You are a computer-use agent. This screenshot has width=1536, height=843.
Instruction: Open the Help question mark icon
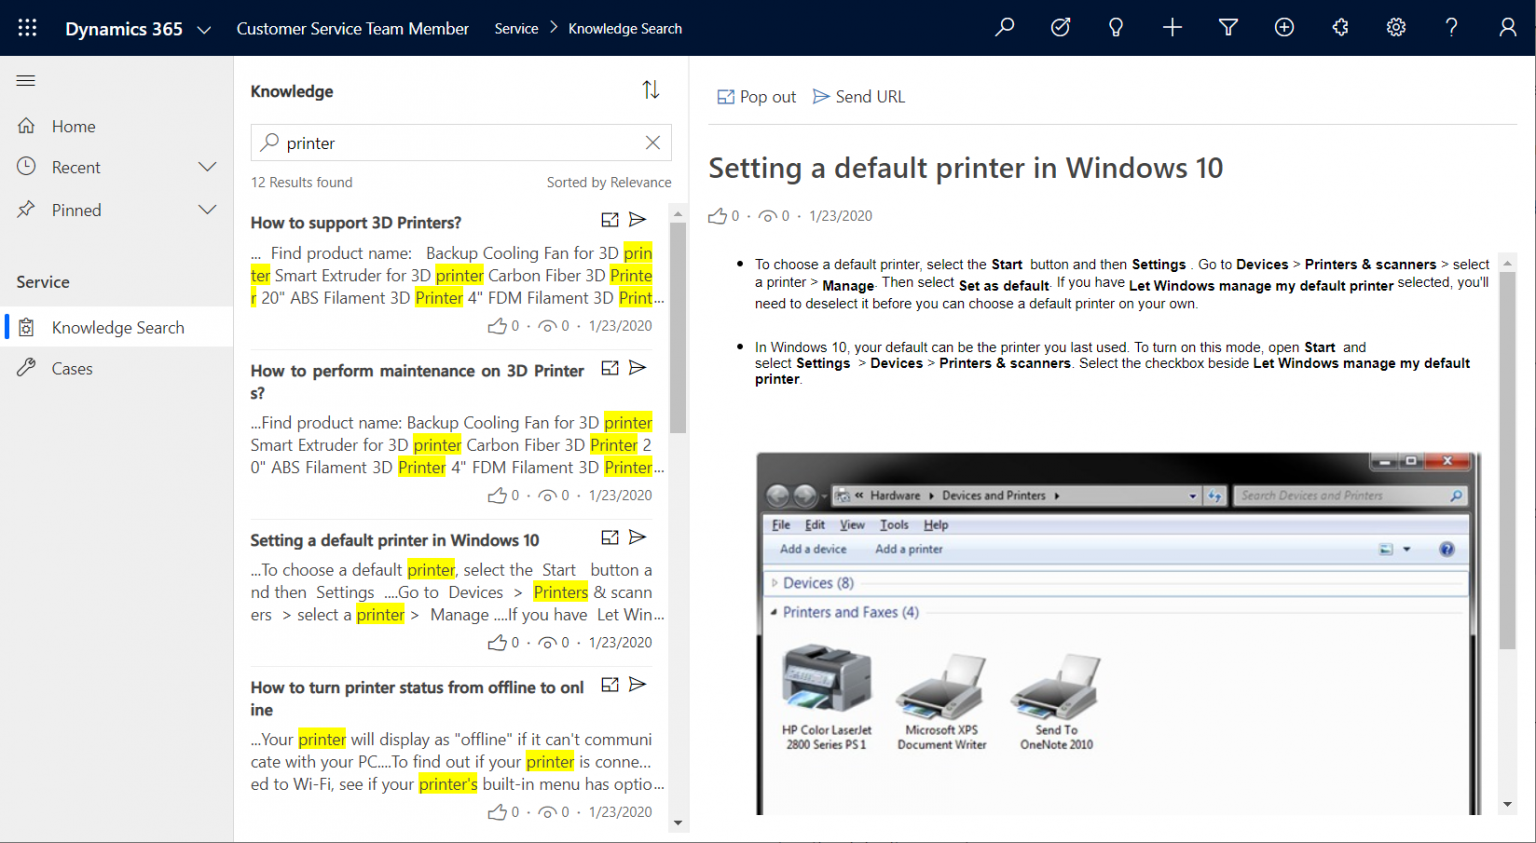coord(1451,28)
